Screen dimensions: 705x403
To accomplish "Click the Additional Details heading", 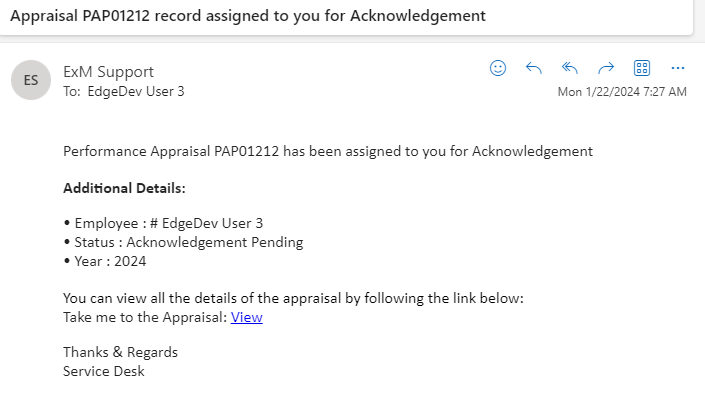I will click(x=124, y=188).
